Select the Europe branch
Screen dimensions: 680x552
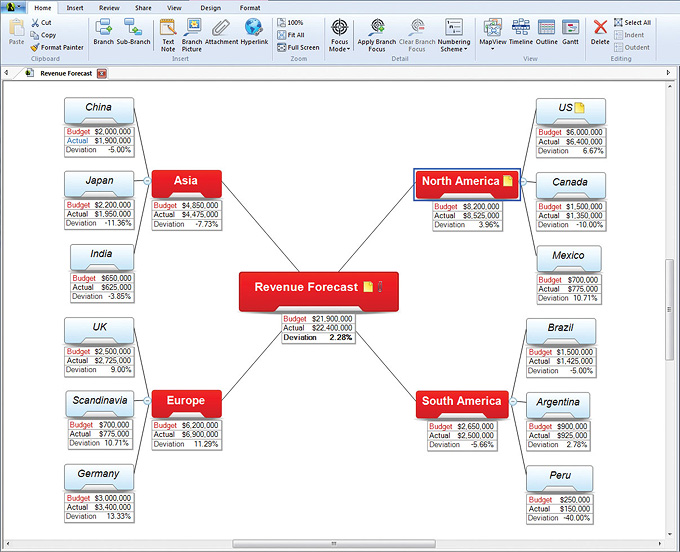186,404
